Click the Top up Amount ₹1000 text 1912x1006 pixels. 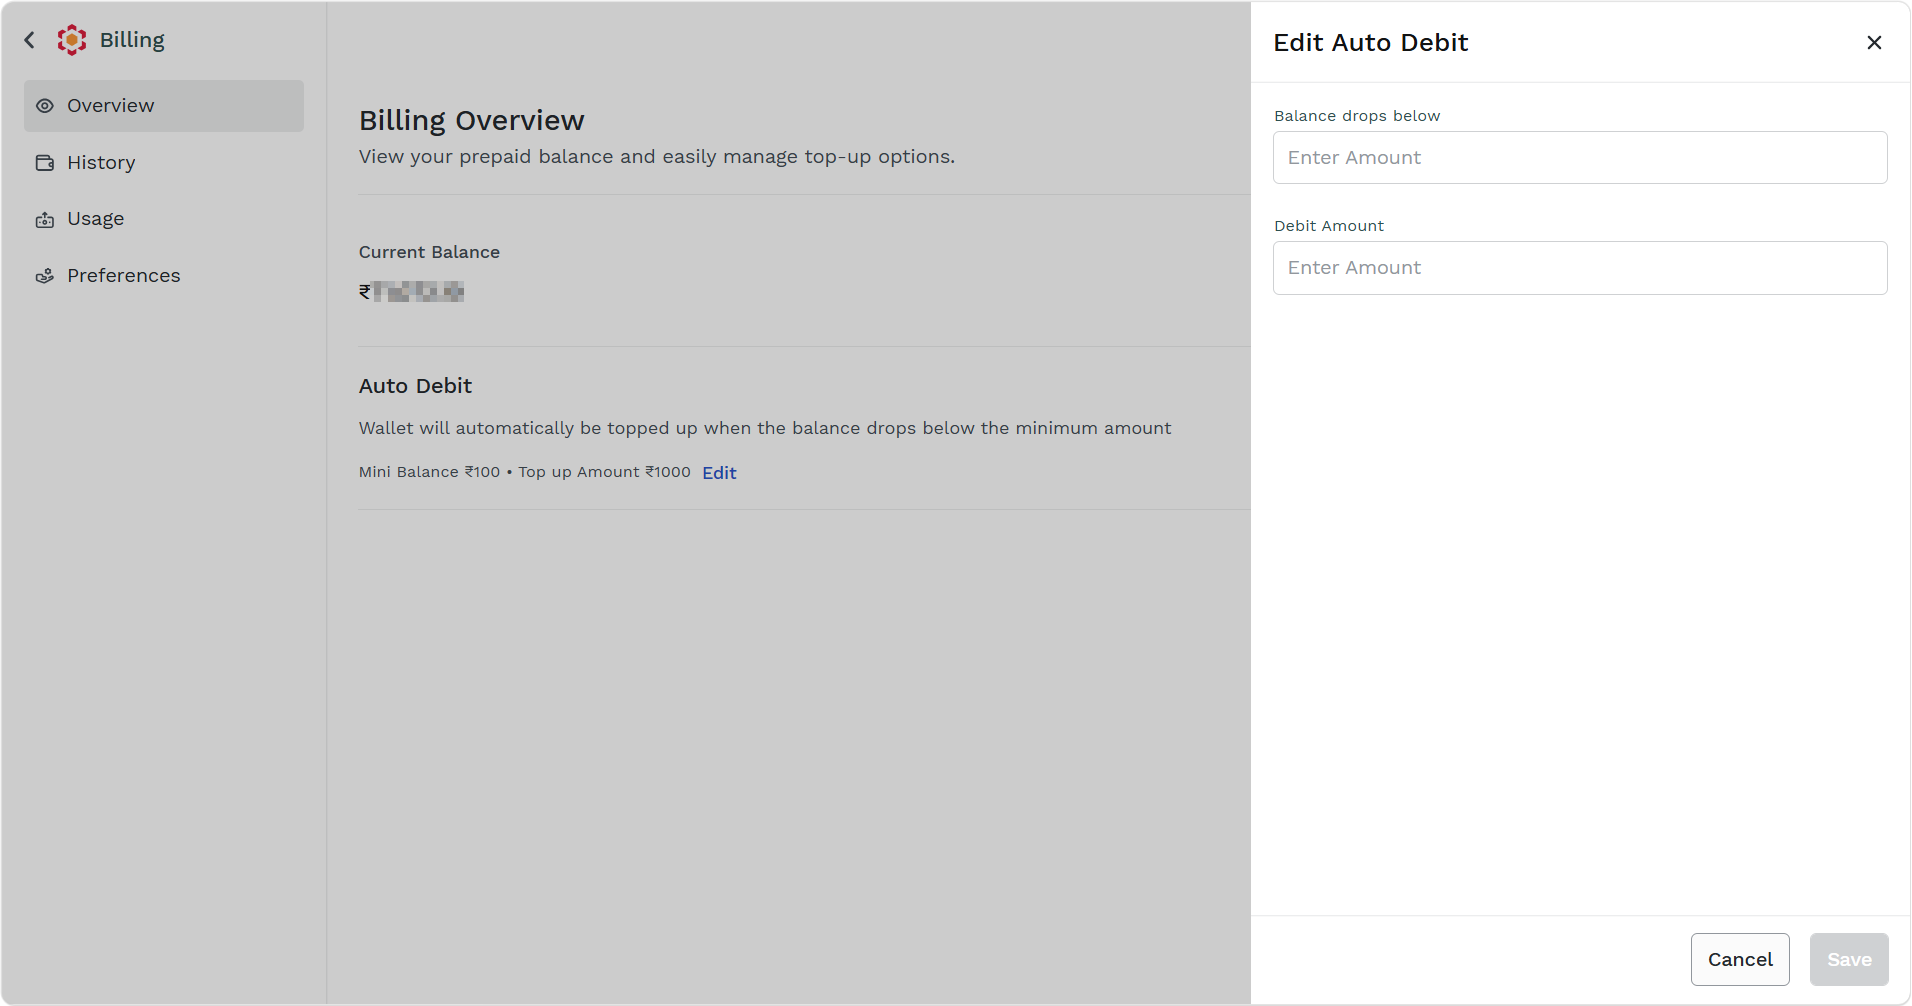[604, 472]
